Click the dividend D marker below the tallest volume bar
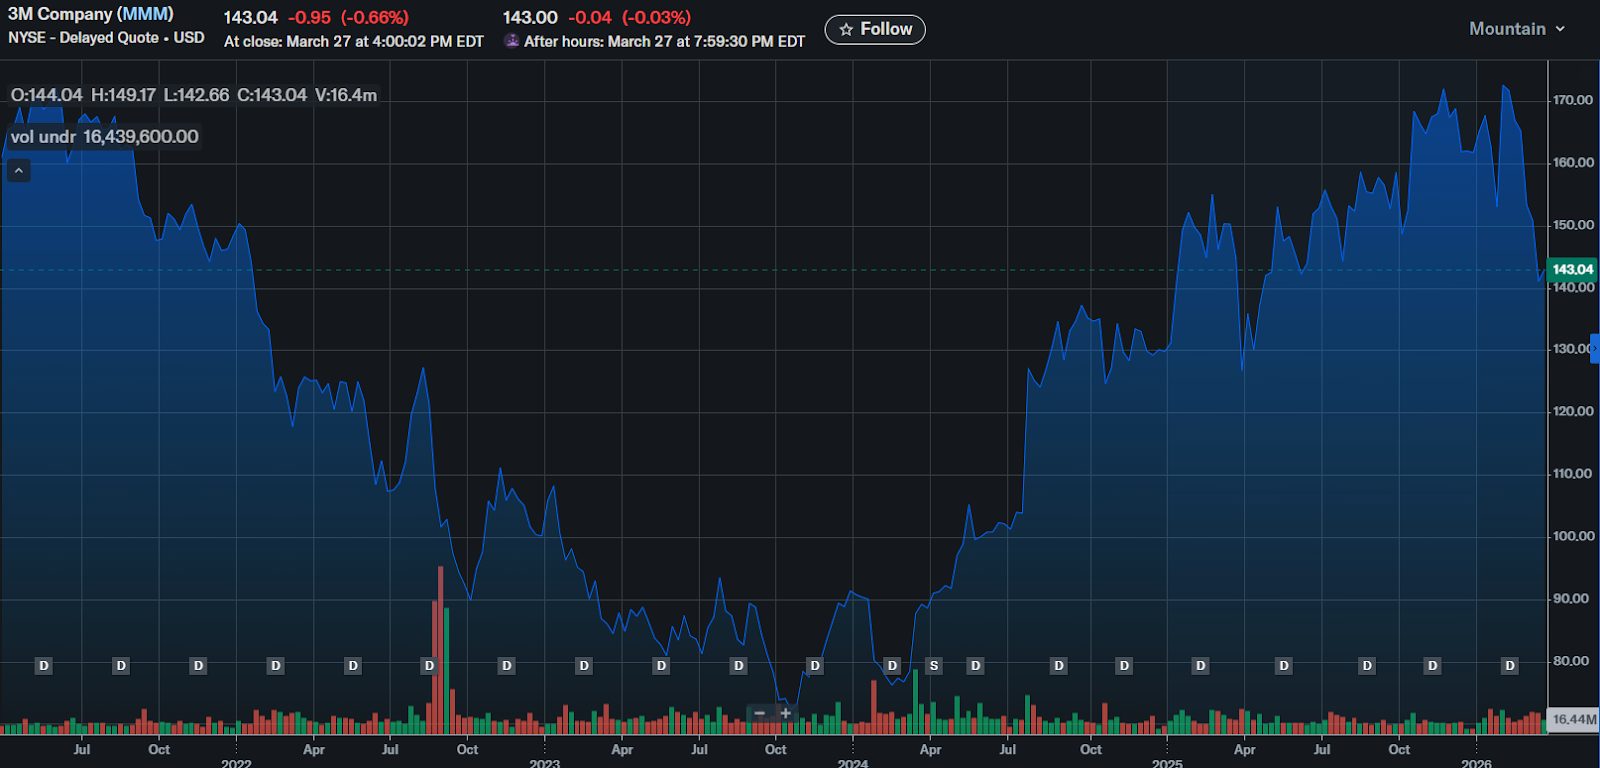 (429, 666)
